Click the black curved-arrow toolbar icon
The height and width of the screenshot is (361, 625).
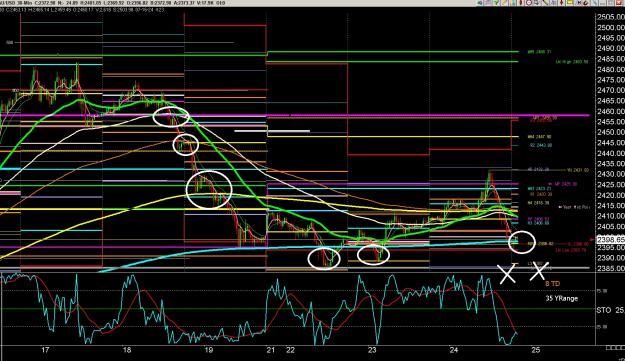585,3
